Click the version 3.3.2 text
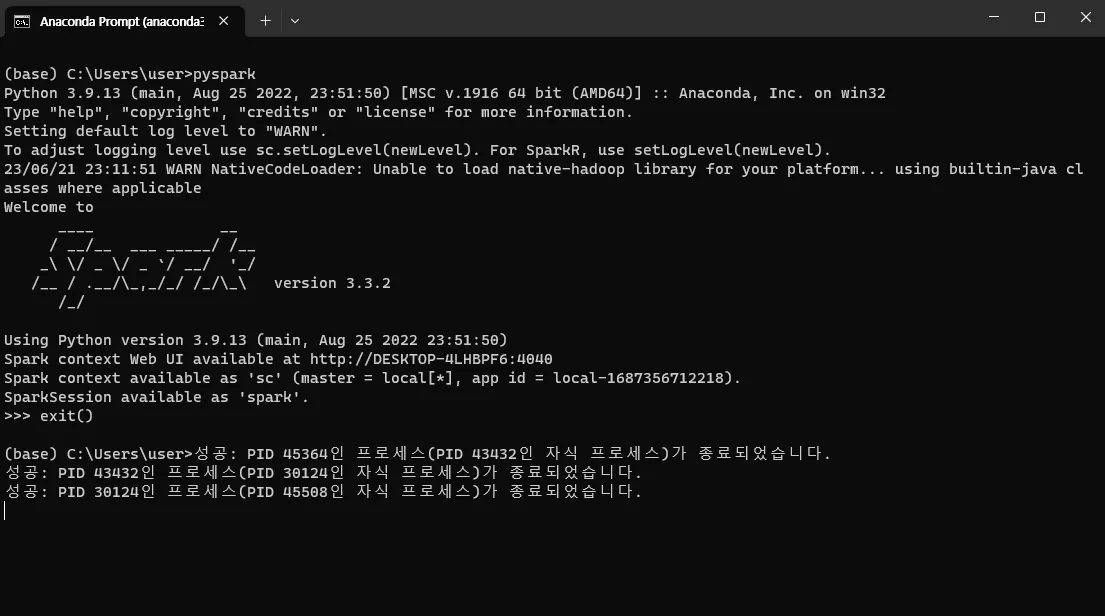Image resolution: width=1105 pixels, height=616 pixels. click(x=332, y=283)
